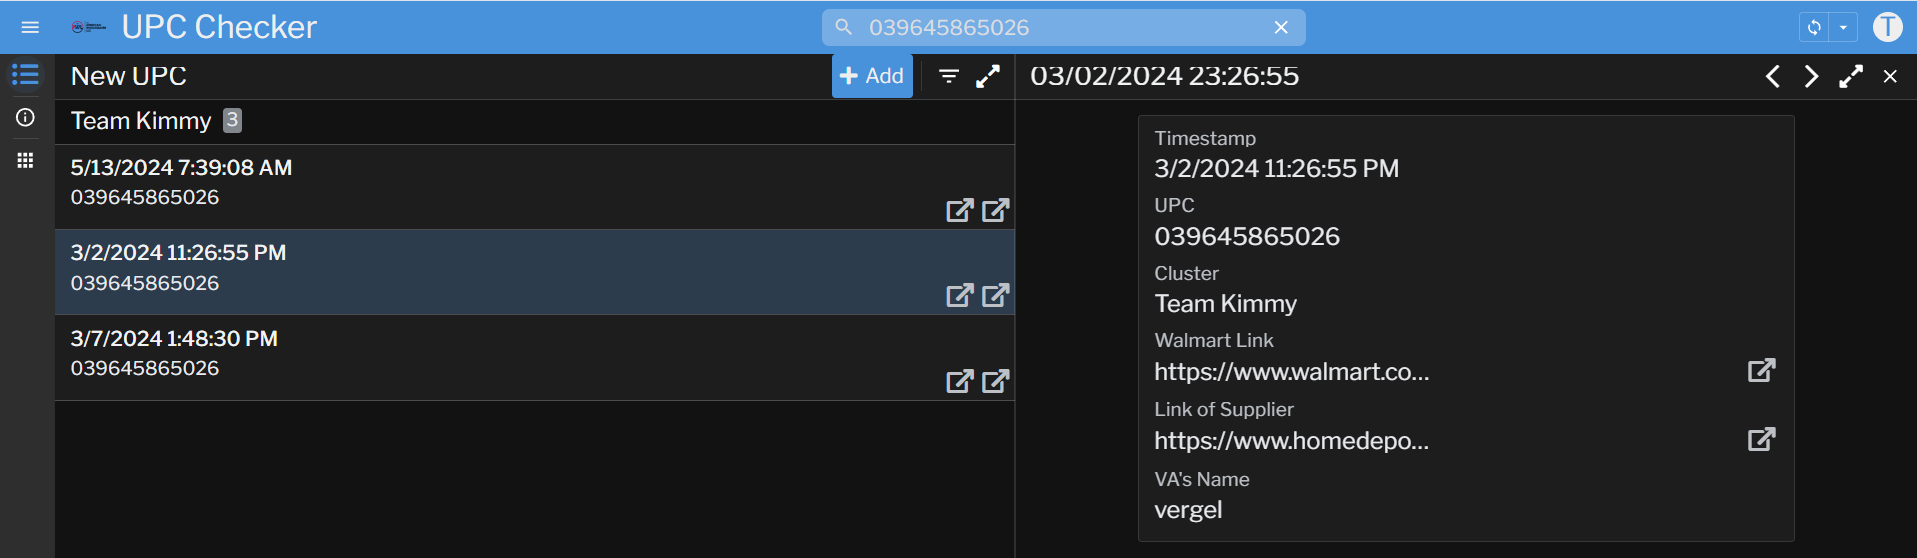
Task: Expand the detail panel to fullscreen
Action: click(x=1850, y=76)
